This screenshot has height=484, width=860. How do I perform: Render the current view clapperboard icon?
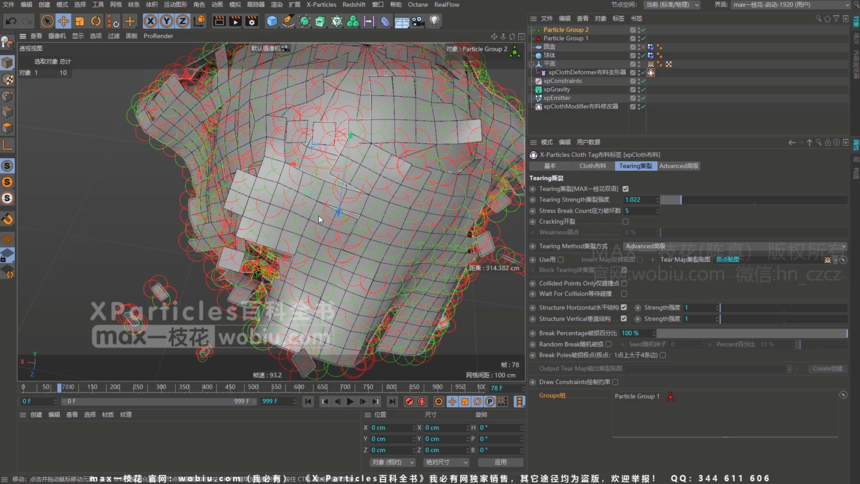click(x=219, y=21)
